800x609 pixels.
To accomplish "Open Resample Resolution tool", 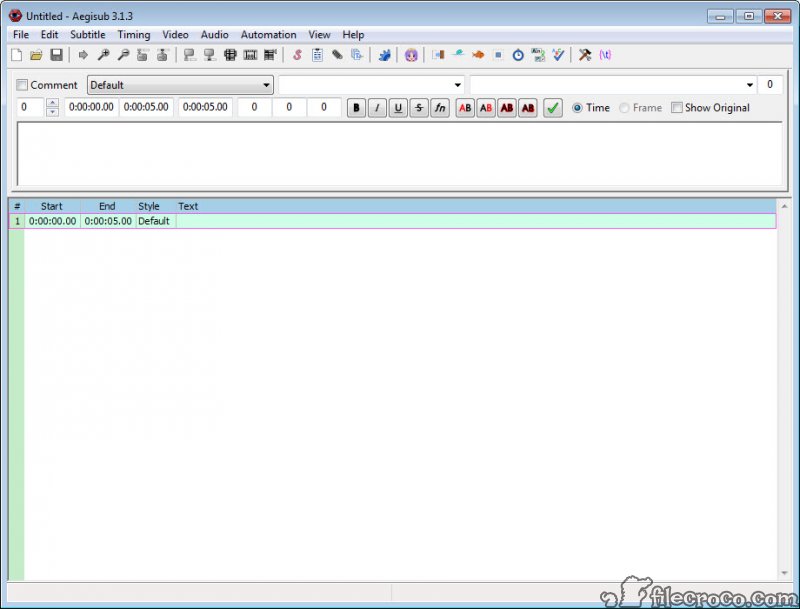I will (x=498, y=55).
